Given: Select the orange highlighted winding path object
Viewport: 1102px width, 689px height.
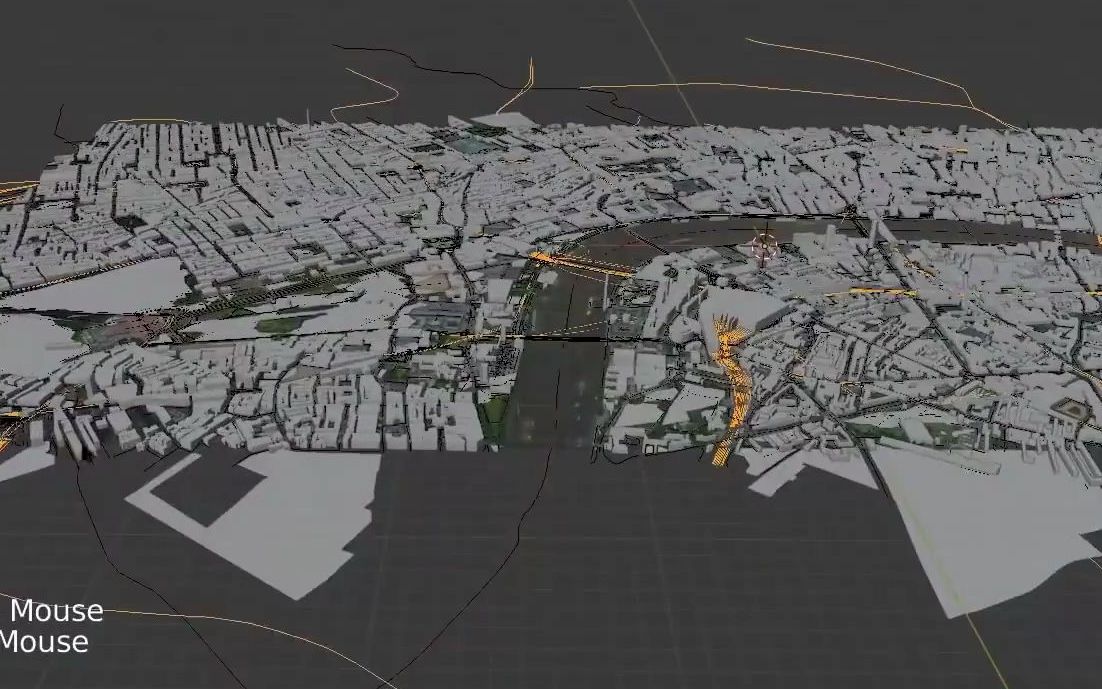Looking at the screenshot, I should pyautogui.click(x=731, y=389).
